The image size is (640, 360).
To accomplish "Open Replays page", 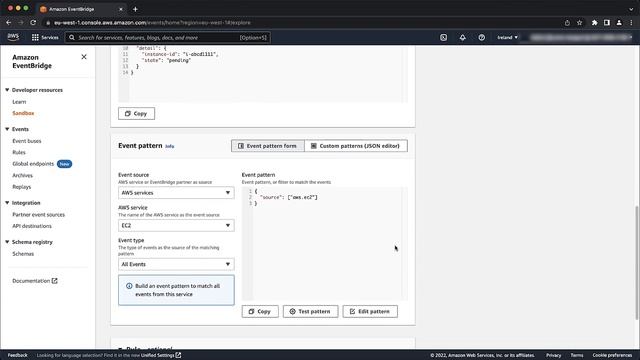I will coord(22,187).
